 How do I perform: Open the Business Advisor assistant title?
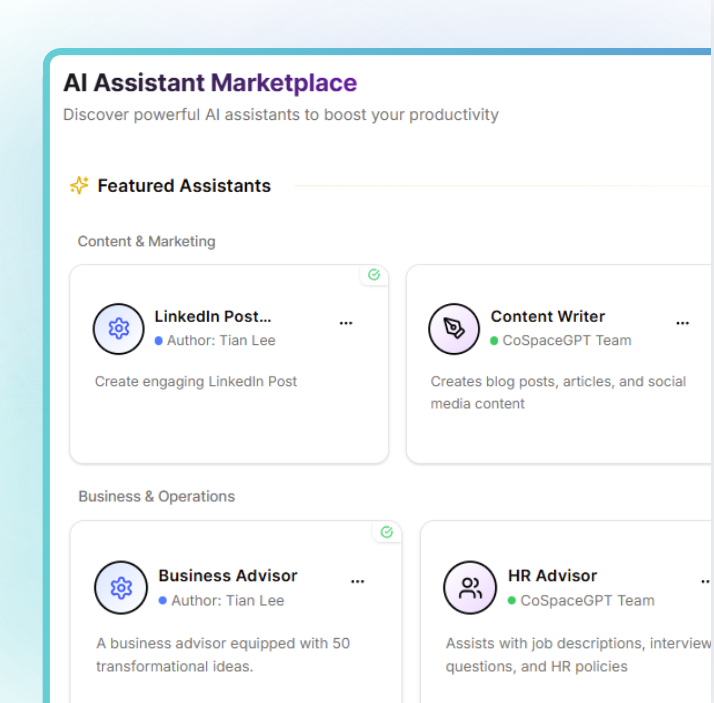click(228, 576)
